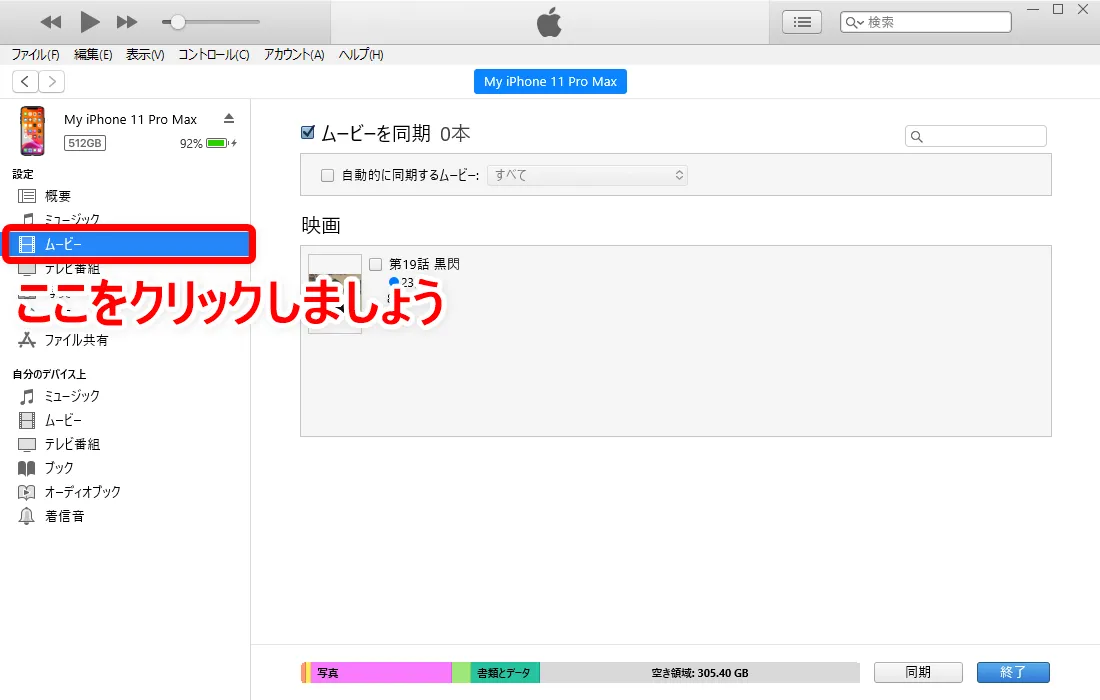The height and width of the screenshot is (700, 1100).
Task: Click the ブック book icon
Action: coord(27,468)
